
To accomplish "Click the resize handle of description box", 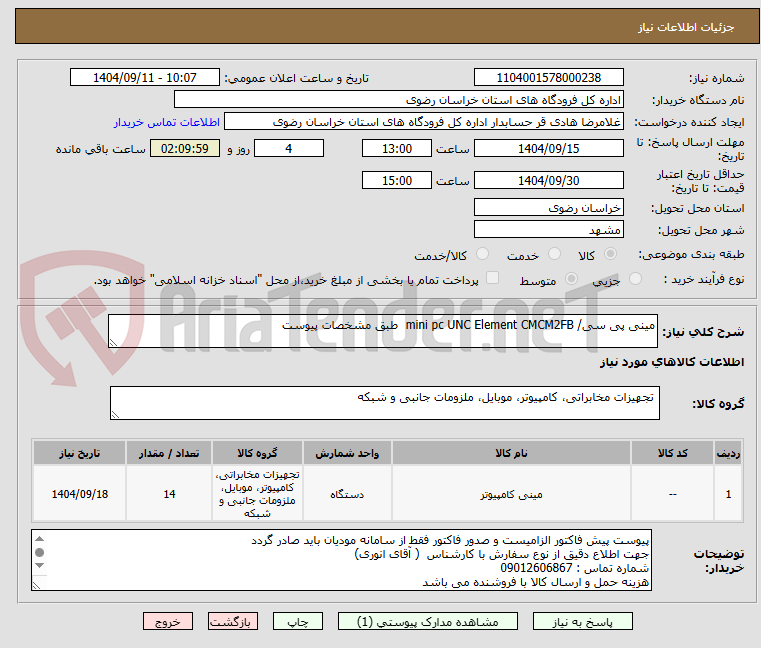I will (113, 343).
